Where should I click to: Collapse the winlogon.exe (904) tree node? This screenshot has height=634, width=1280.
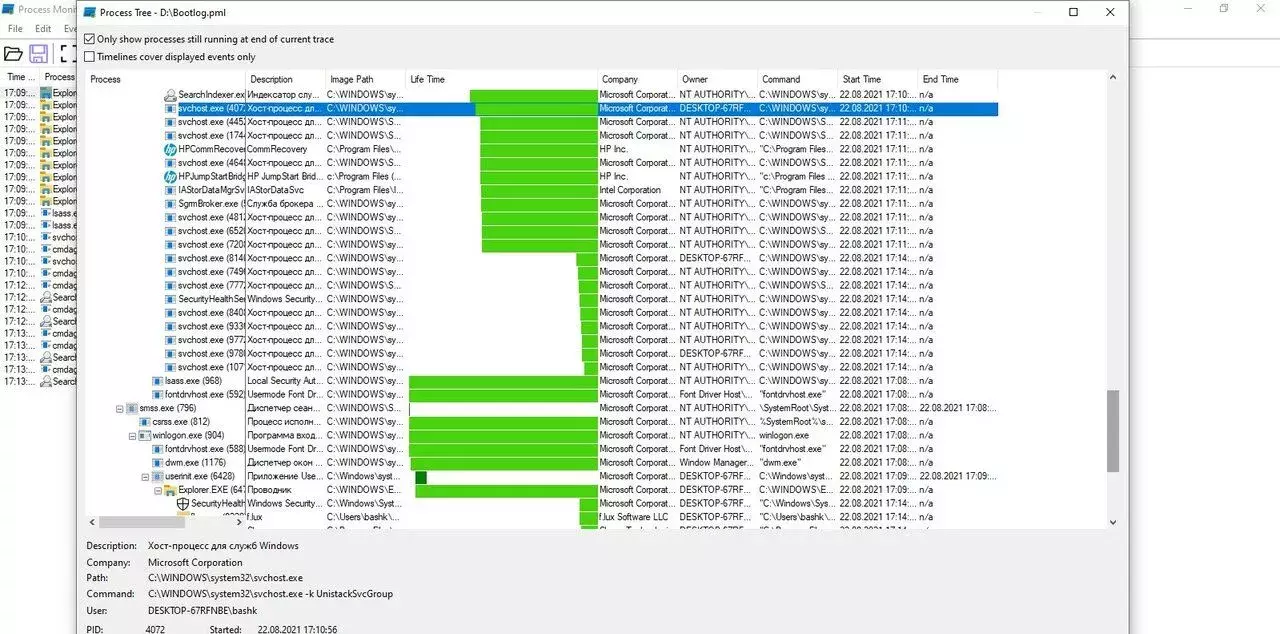[133, 436]
